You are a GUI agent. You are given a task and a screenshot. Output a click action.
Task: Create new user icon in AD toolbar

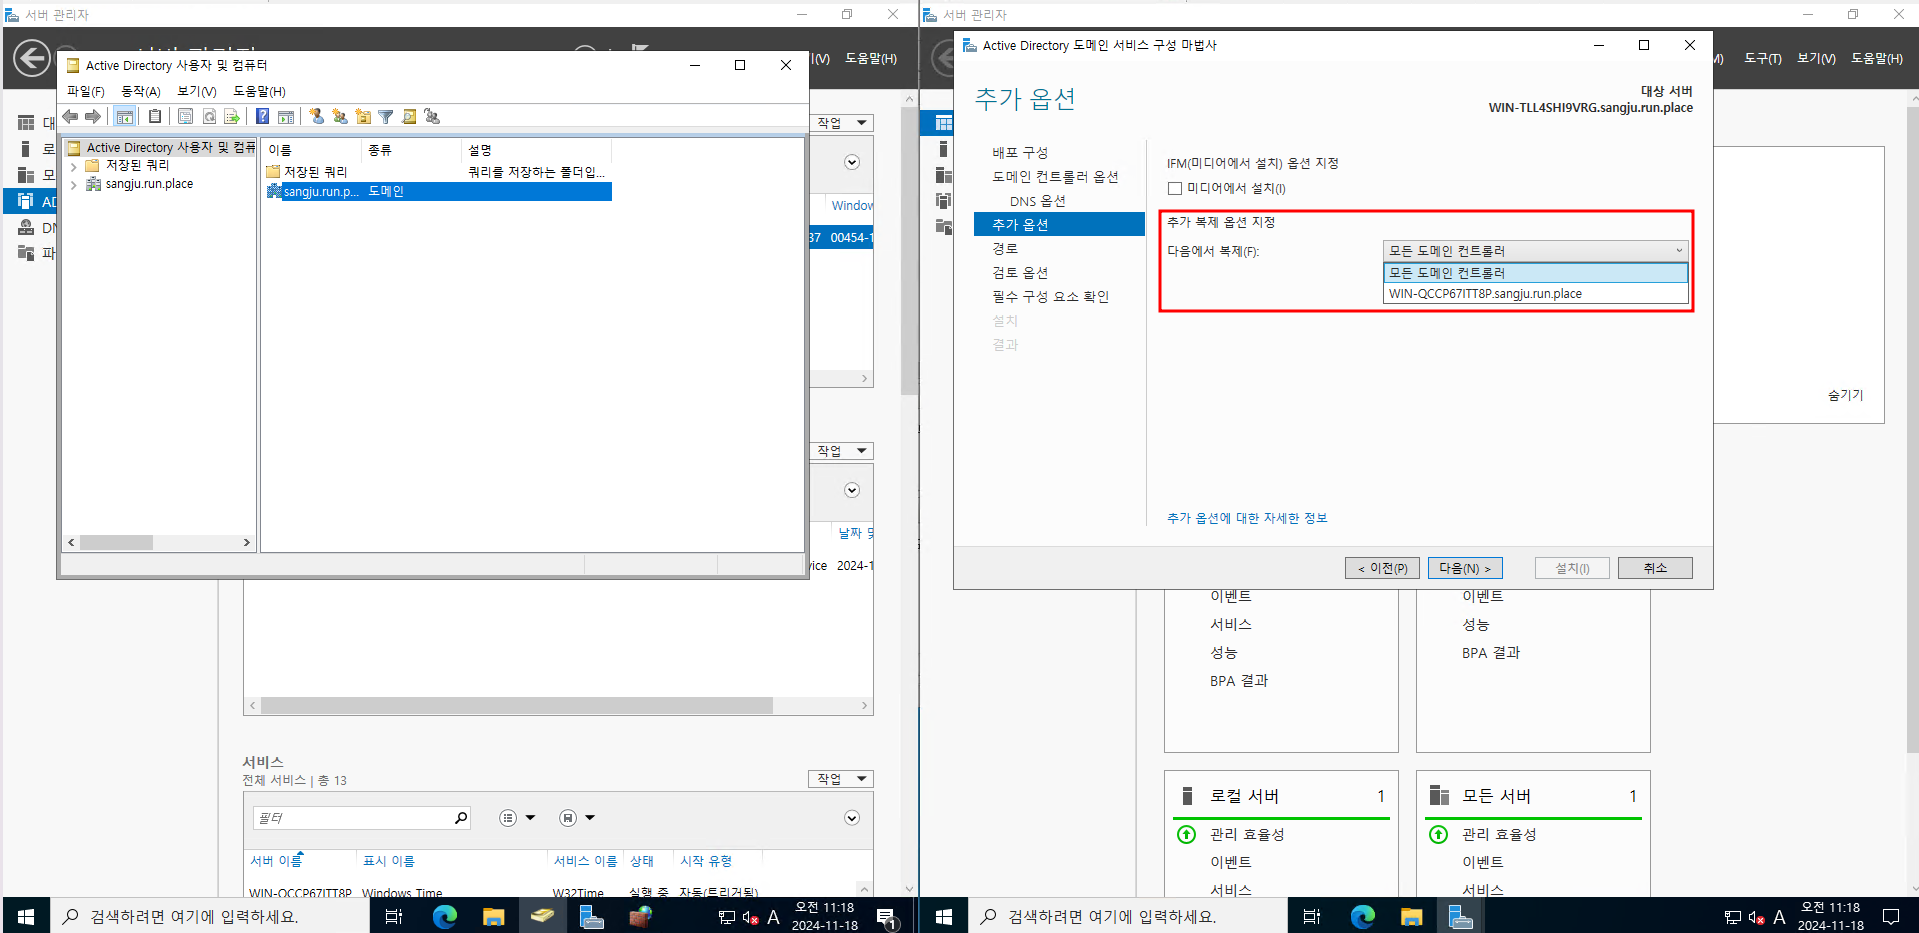coord(317,117)
